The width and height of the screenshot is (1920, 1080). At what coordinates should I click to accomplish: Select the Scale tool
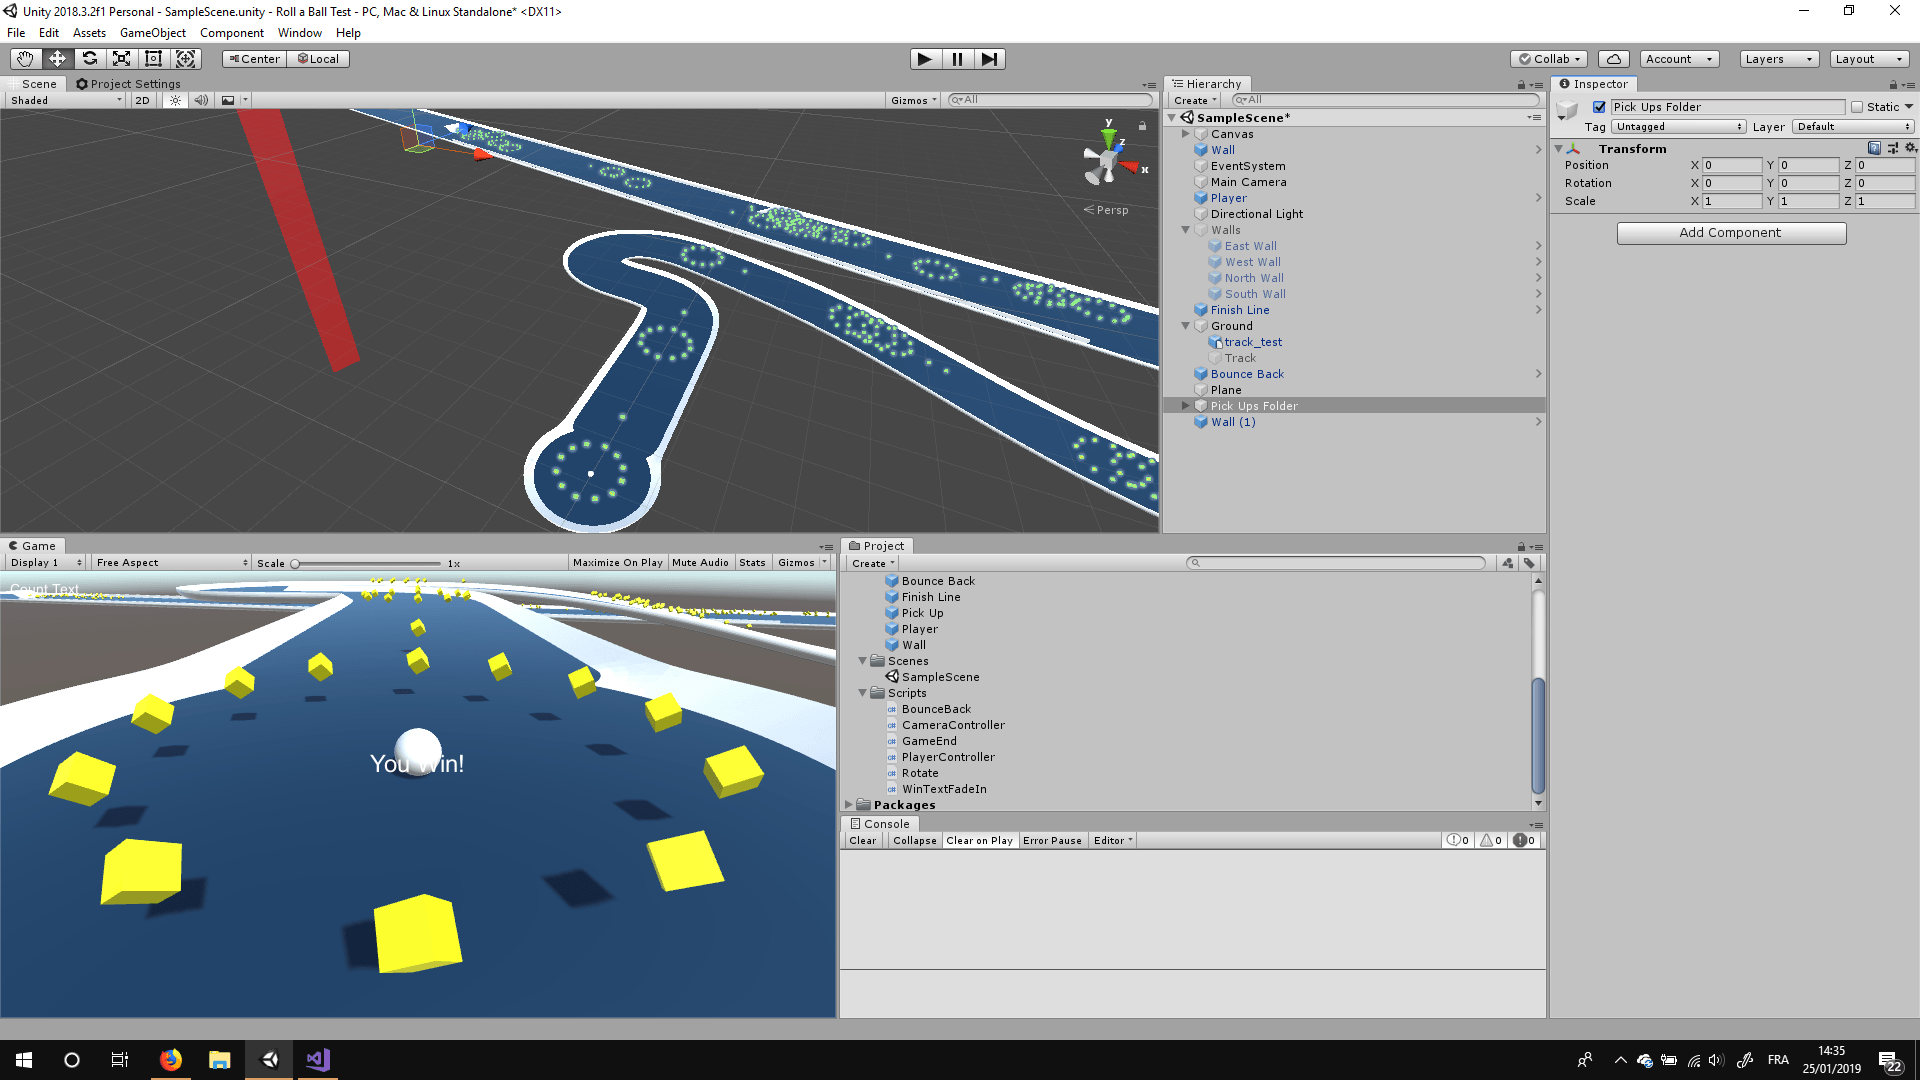tap(121, 59)
